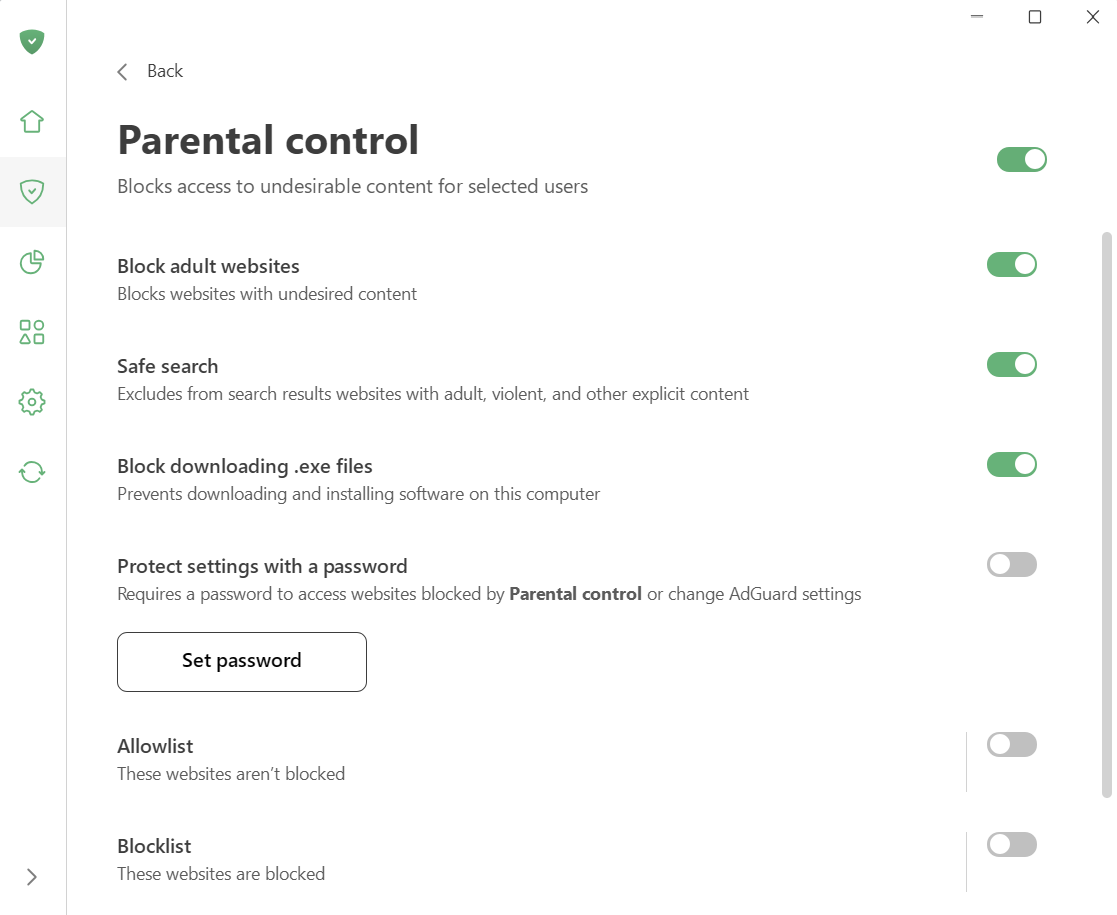
Task: Toggle off Block downloading .exe files
Action: click(x=1011, y=464)
